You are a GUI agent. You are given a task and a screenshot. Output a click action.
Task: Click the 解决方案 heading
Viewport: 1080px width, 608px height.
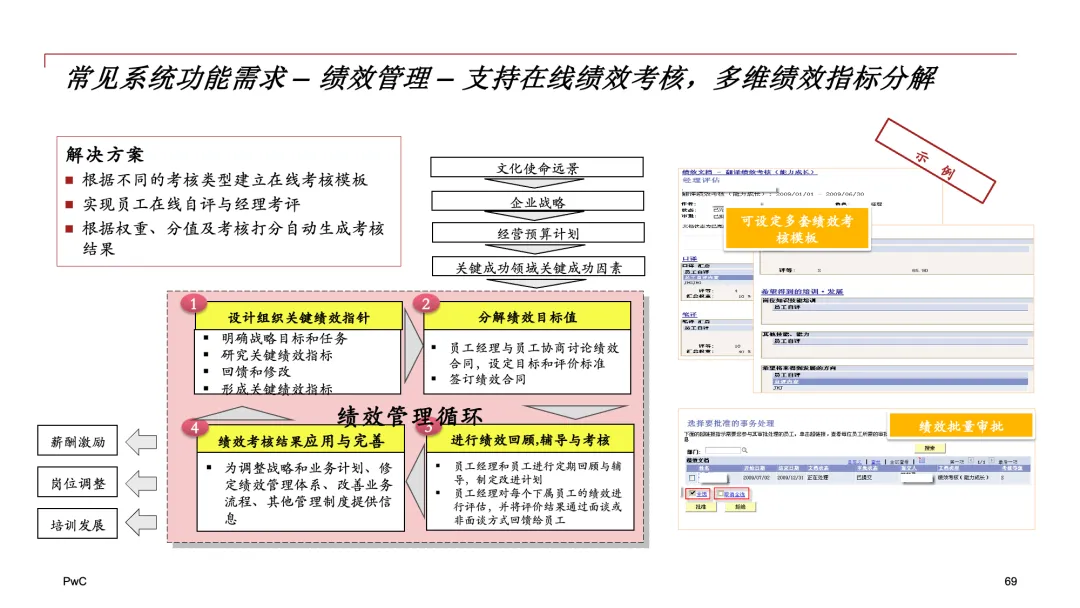(x=105, y=154)
